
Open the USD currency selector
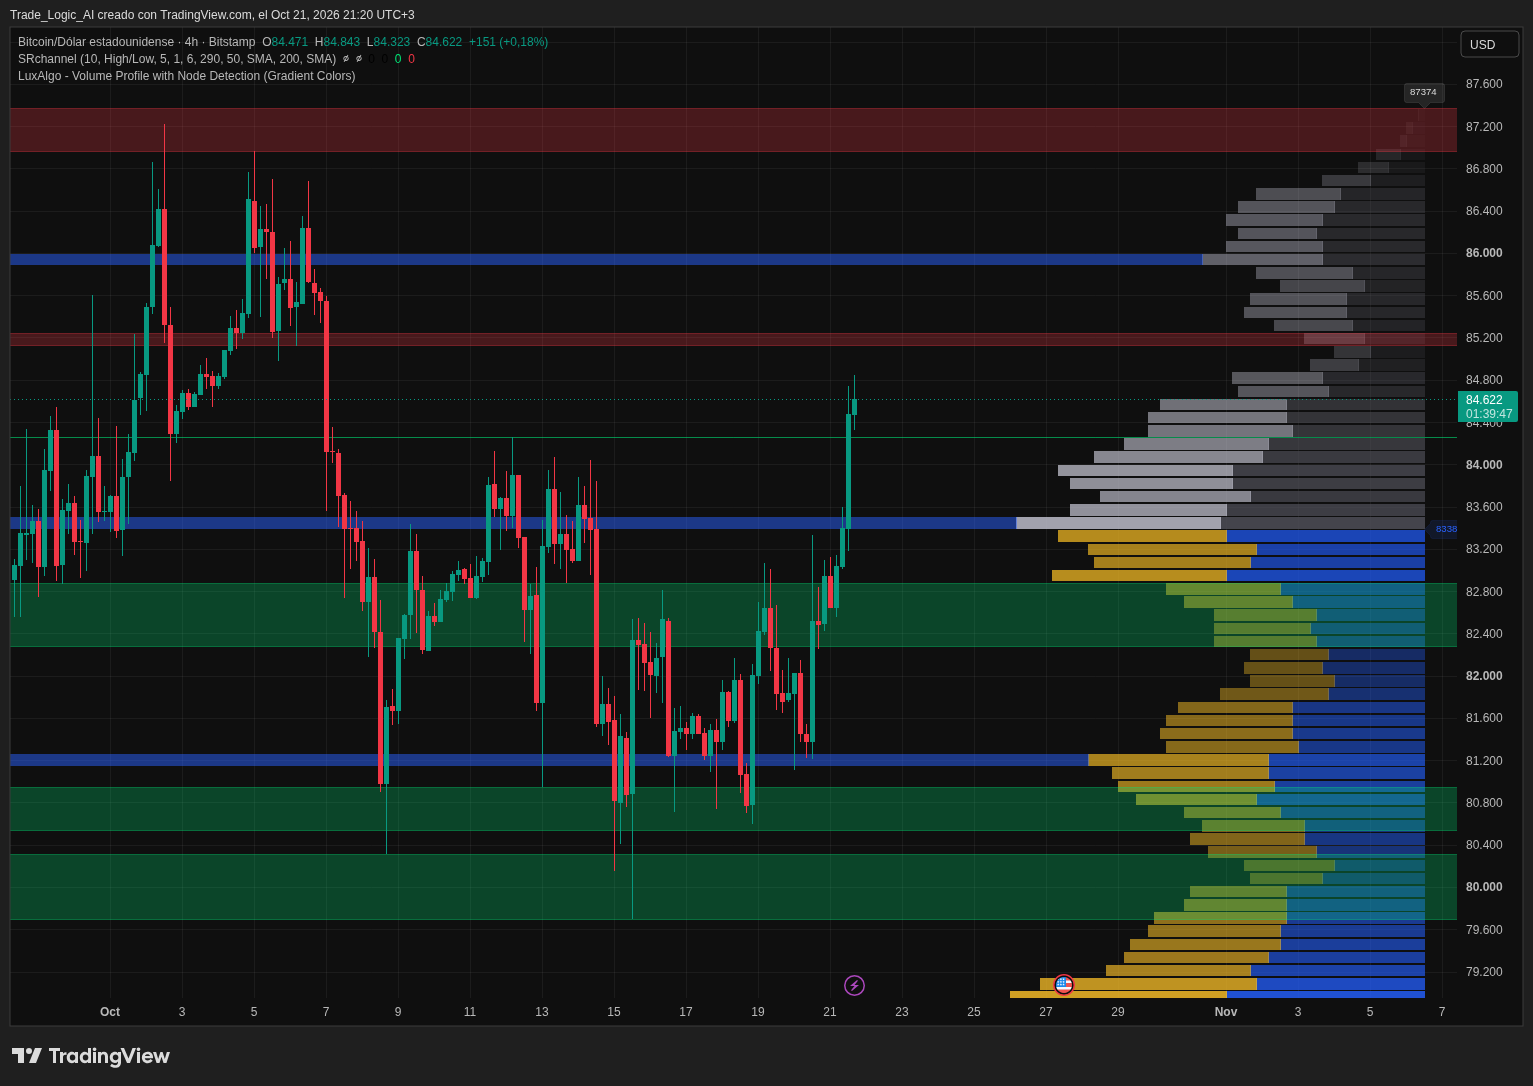pyautogui.click(x=1489, y=44)
